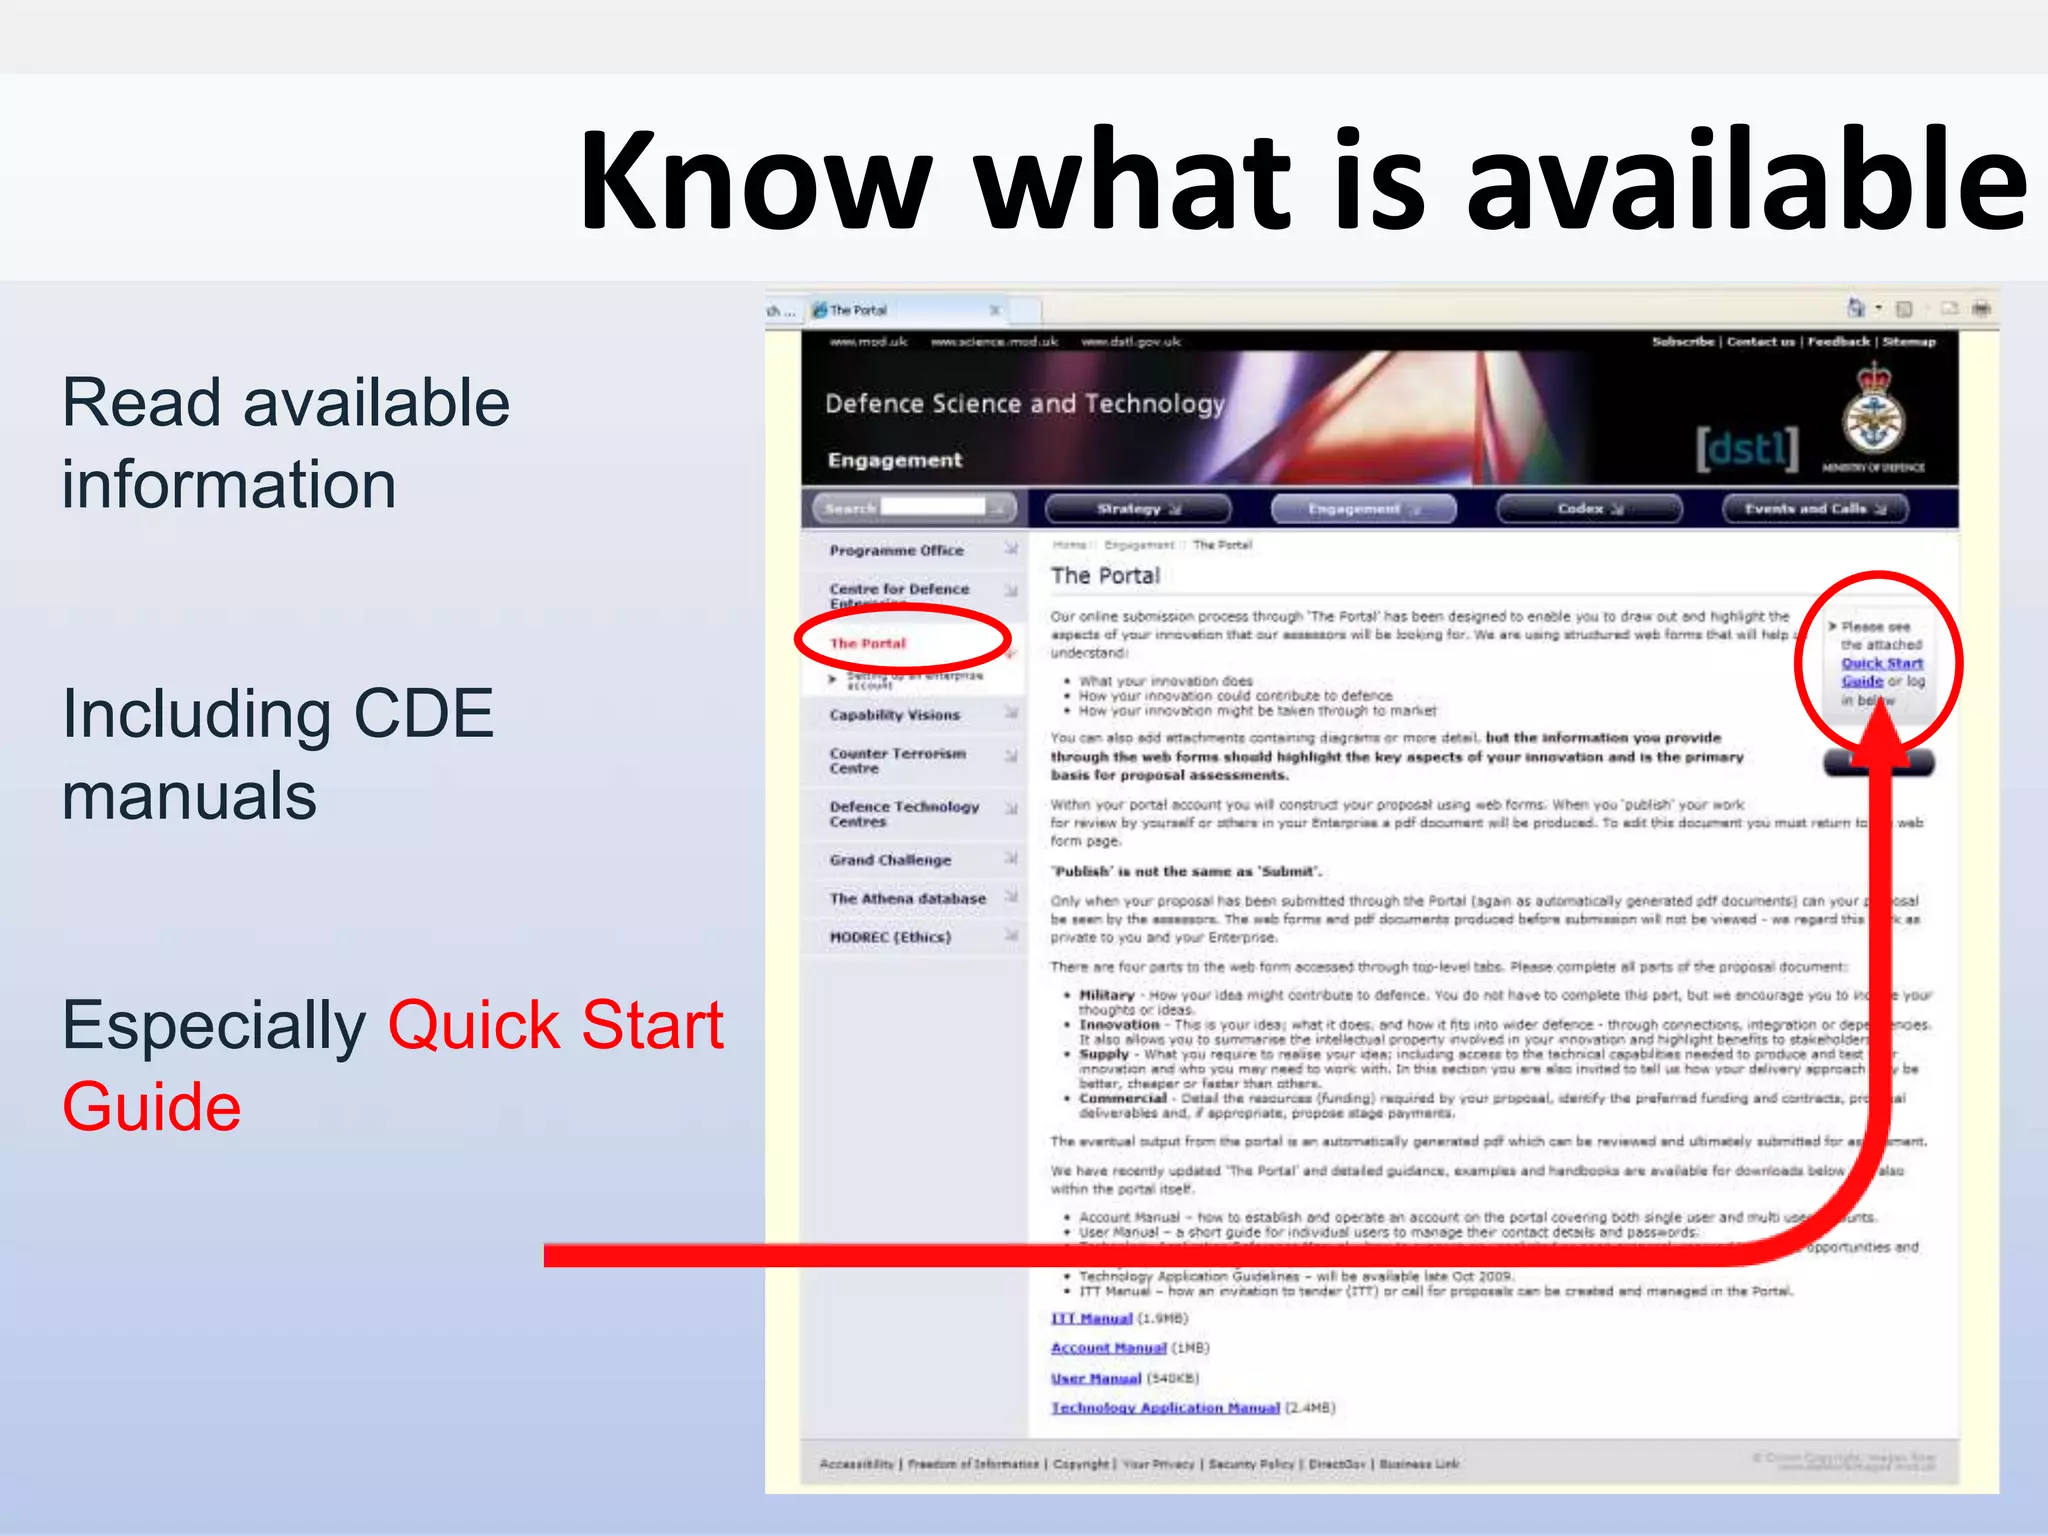This screenshot has width=2048, height=1536.
Task: Select Counter Terrorism Centre in sidebar
Action: click(897, 761)
